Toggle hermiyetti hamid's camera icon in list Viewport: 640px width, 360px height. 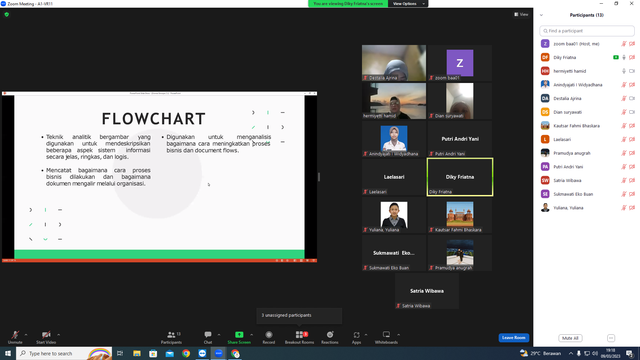[x=632, y=71]
